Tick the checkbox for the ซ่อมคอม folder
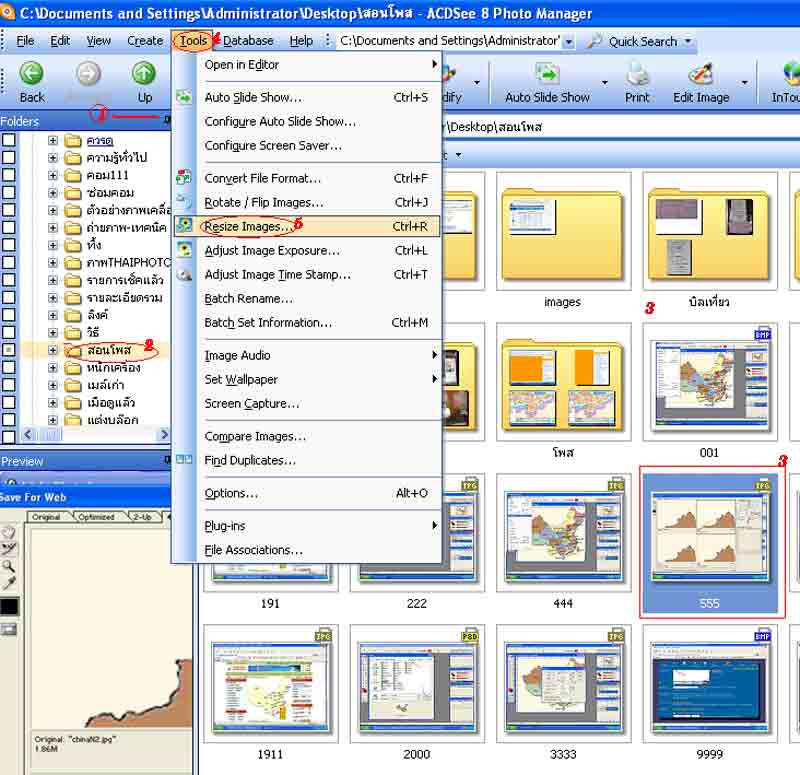 tap(9, 192)
